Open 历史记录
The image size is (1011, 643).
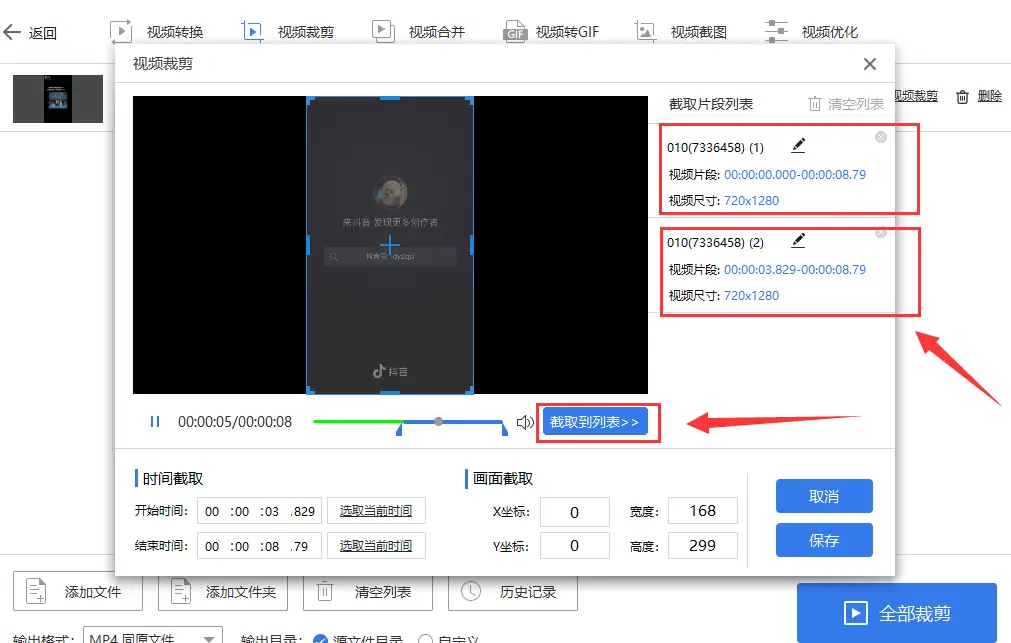point(513,592)
